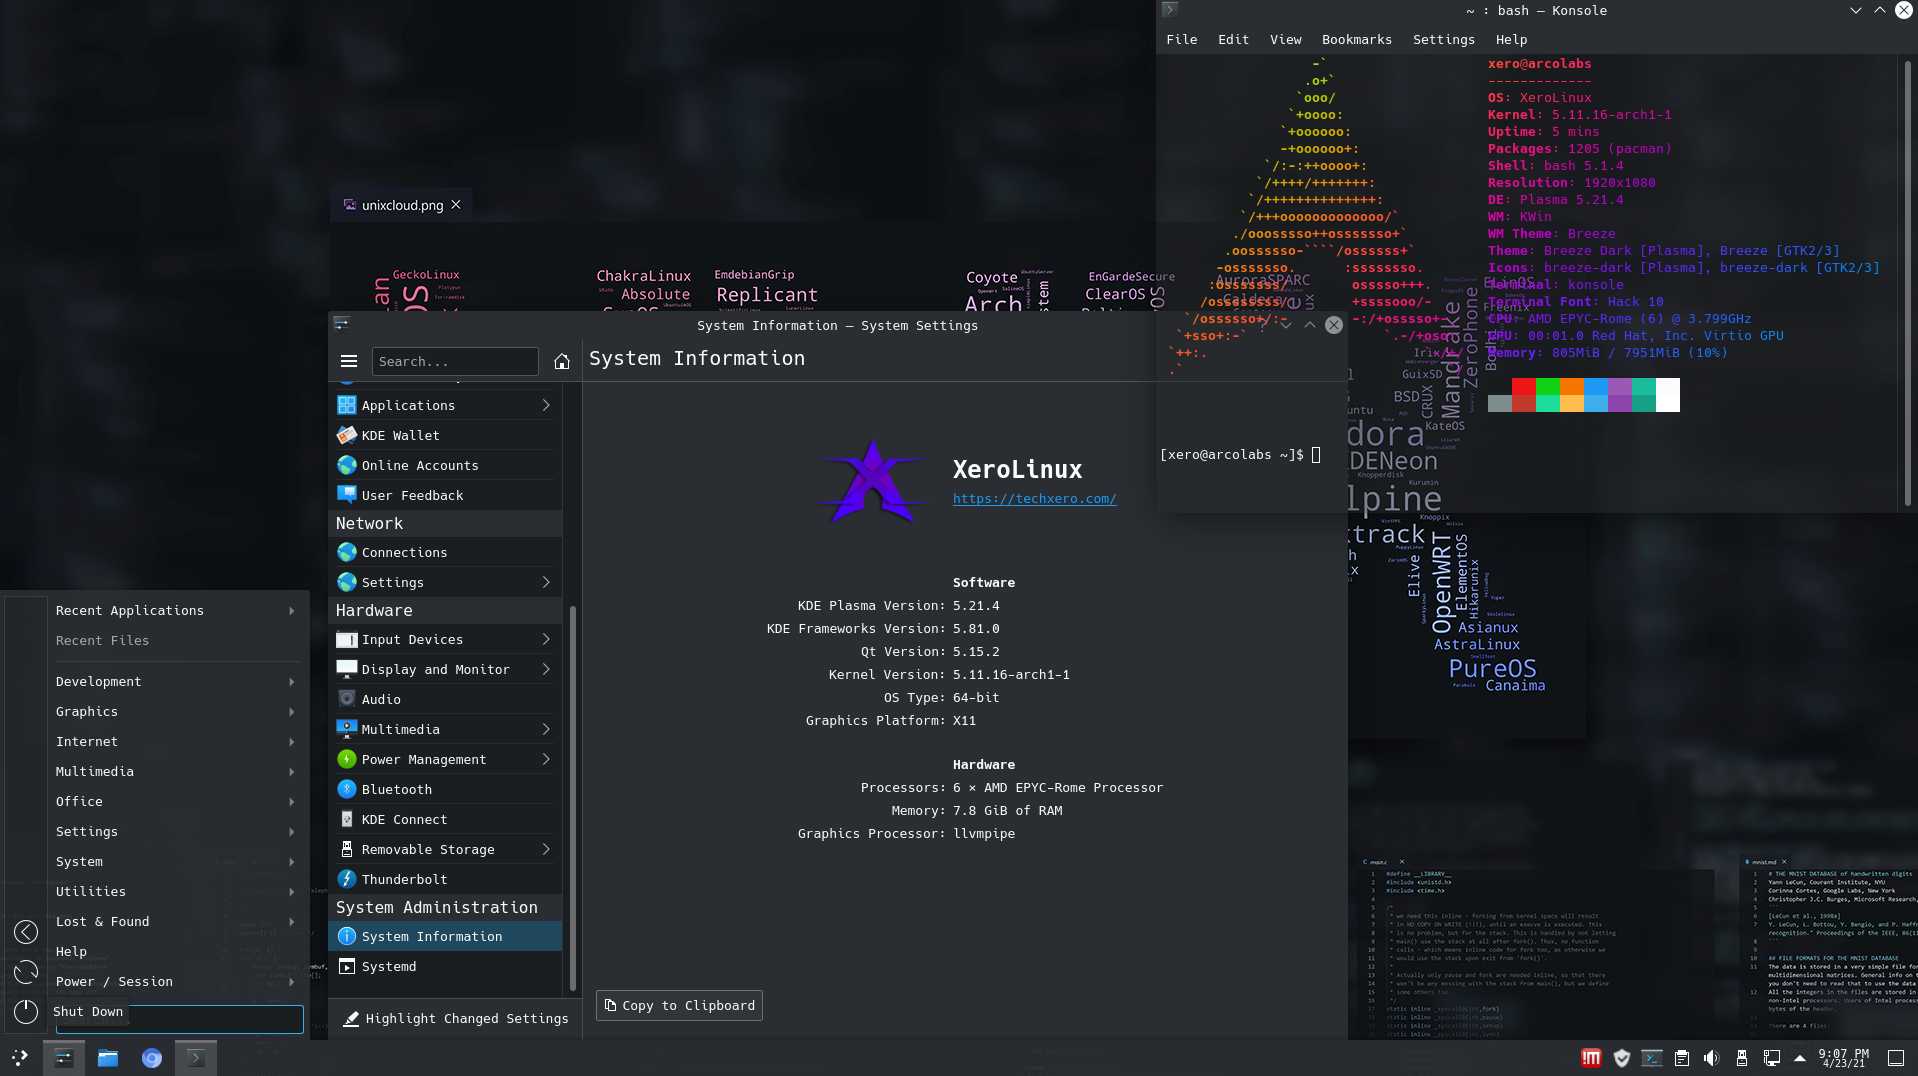Click the Search field in System Settings
This screenshot has width=1918, height=1076.
(455, 361)
